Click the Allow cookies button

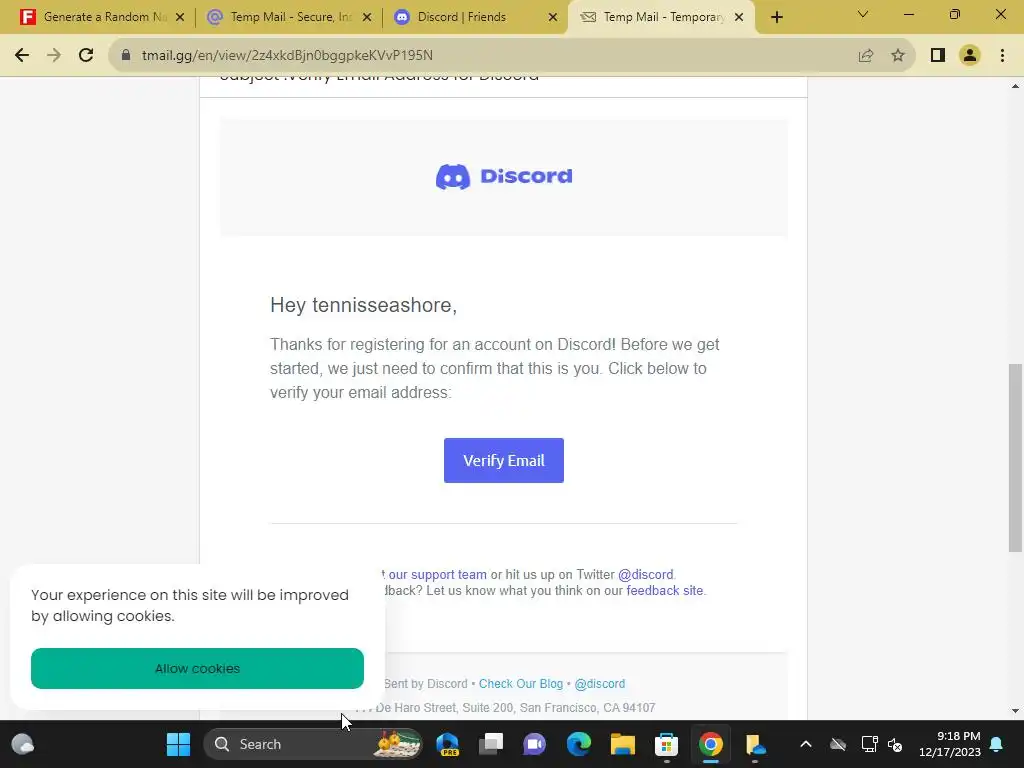point(197,668)
